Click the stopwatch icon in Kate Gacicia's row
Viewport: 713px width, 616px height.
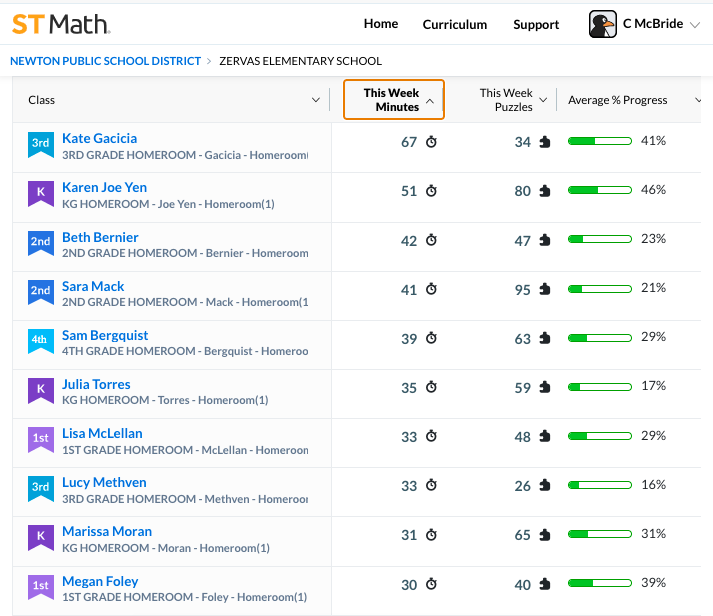tap(431, 142)
